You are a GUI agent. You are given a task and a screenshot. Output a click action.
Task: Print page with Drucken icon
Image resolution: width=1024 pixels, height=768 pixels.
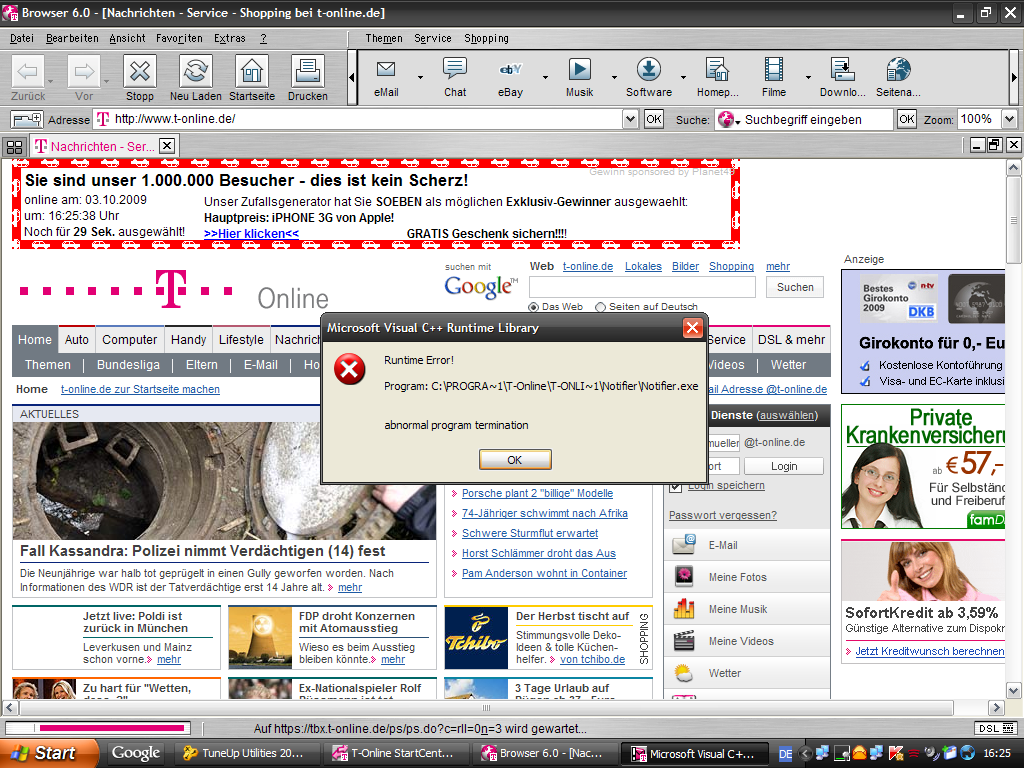coord(308,71)
